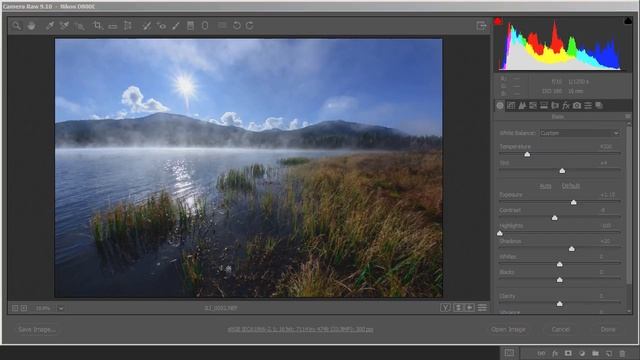The image size is (640, 360).
Task: Click the Done button
Action: coord(608,329)
